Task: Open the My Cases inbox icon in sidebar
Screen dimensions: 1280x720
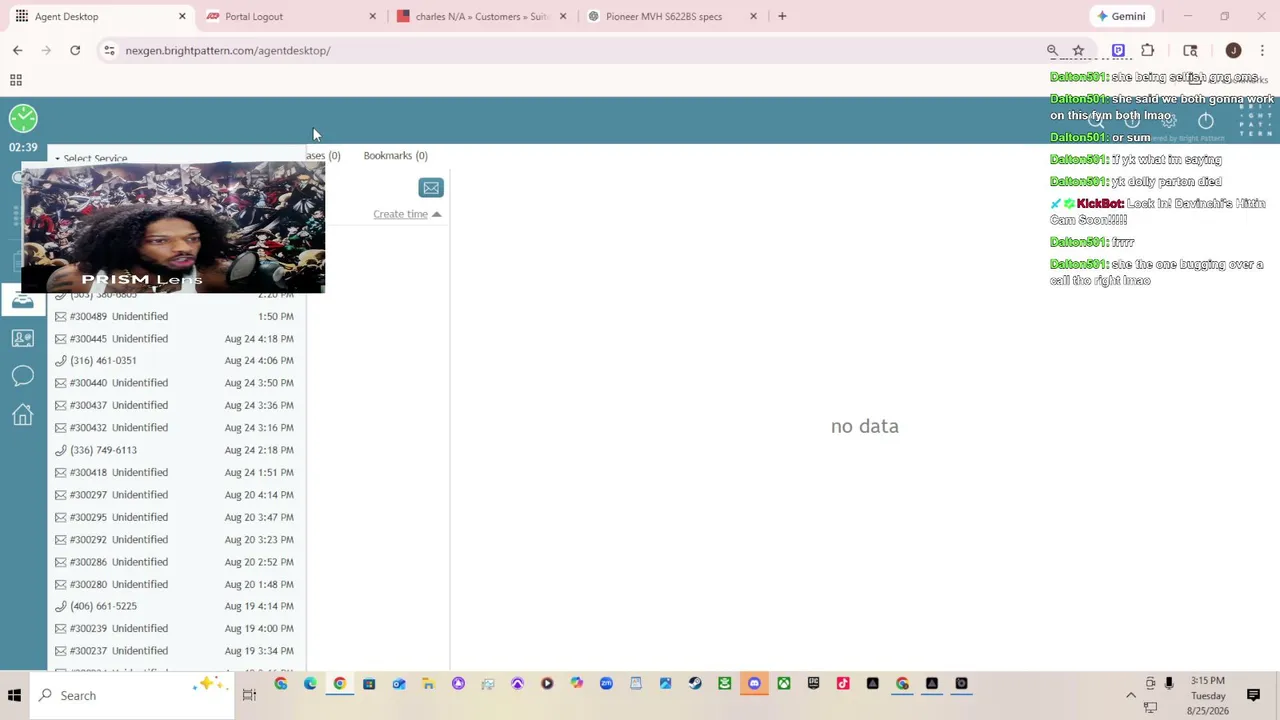Action: click(23, 300)
